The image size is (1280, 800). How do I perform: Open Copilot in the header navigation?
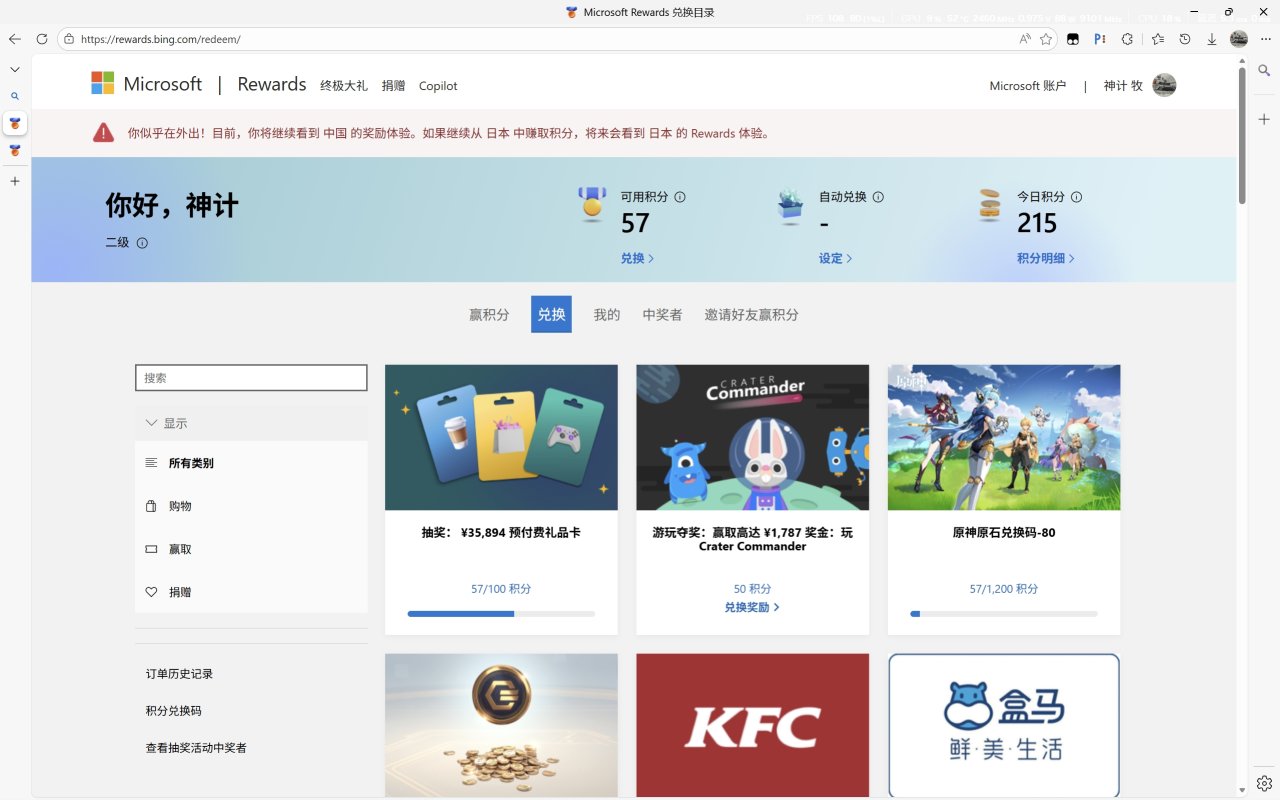coord(438,86)
